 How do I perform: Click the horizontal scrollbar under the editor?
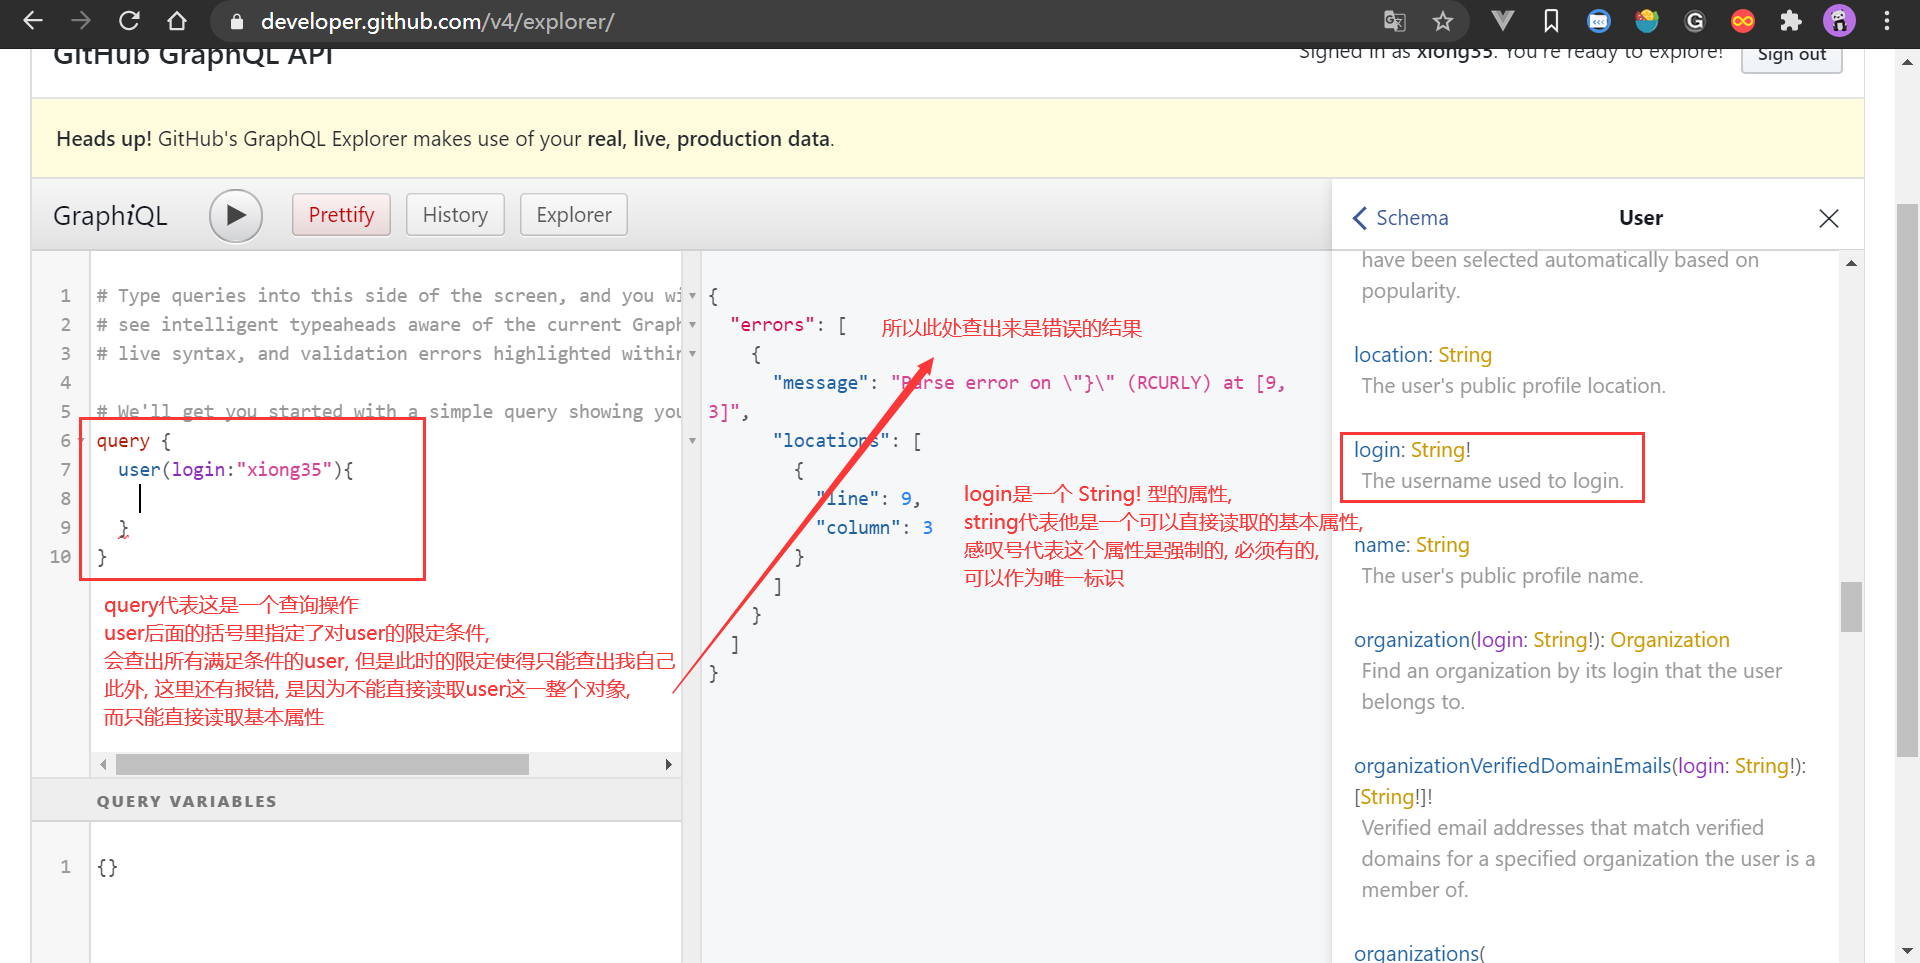pyautogui.click(x=321, y=764)
